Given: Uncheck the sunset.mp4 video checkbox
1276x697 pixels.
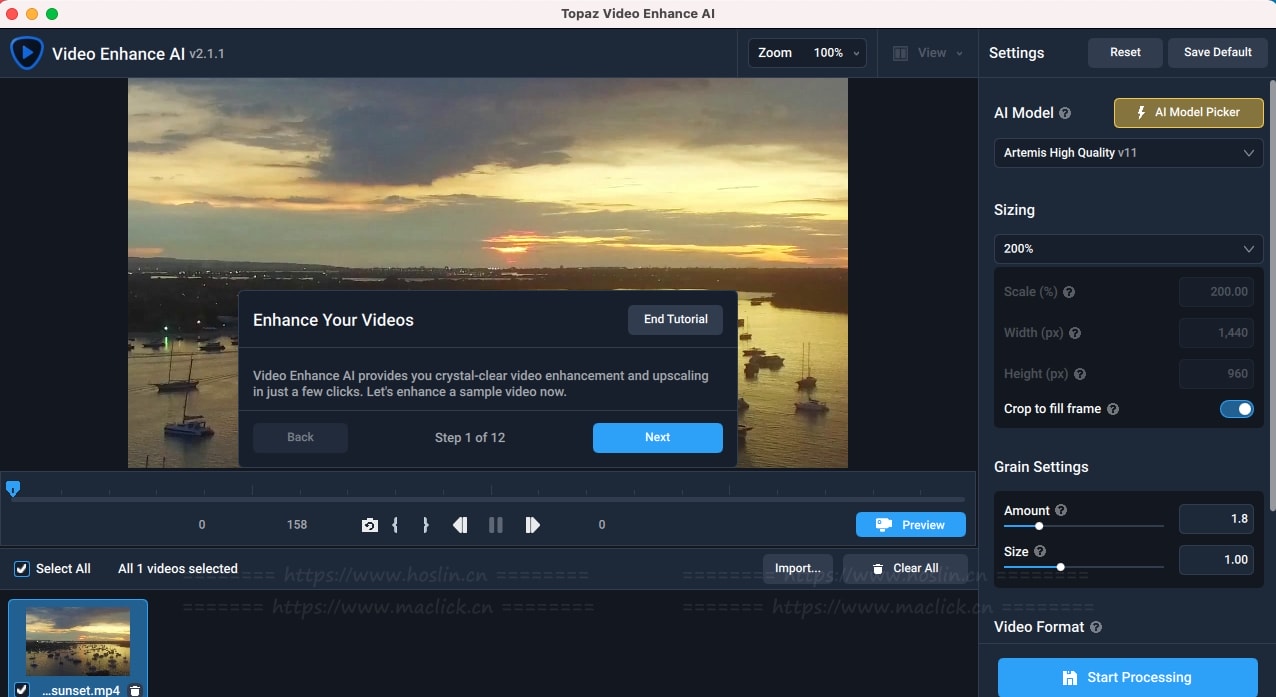Looking at the screenshot, I should [x=22, y=690].
